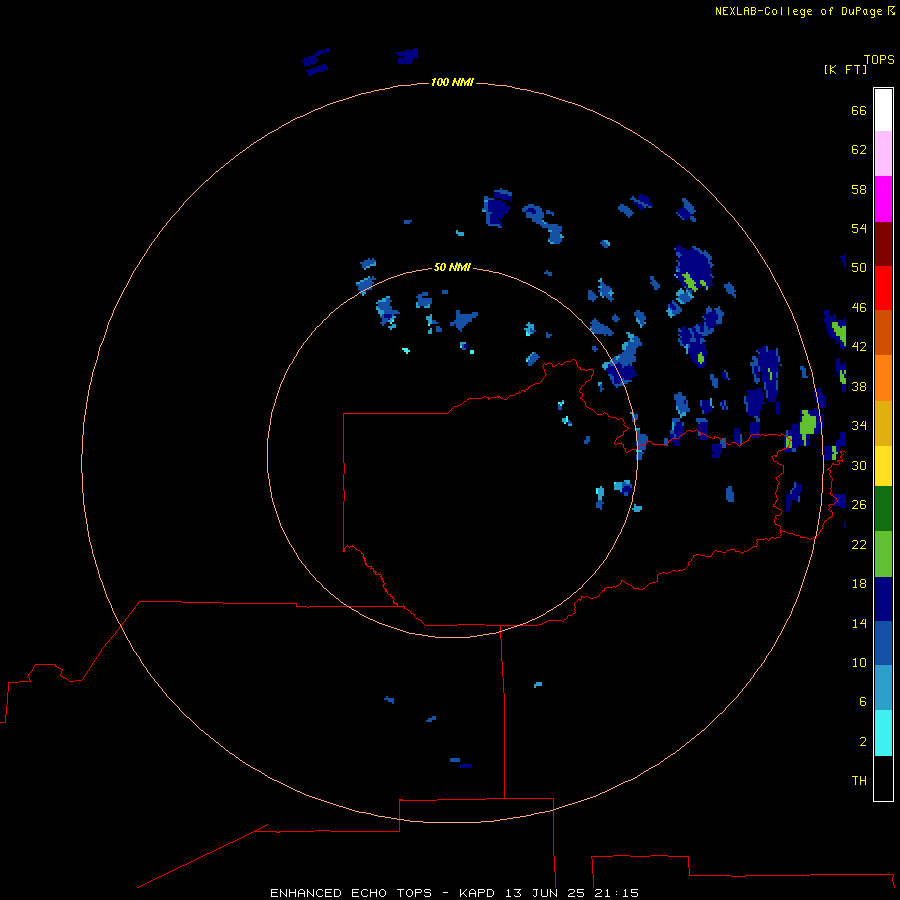The image size is (900, 900).
Task: Click the NEXLAB-College of DuPage text
Action: point(798,11)
